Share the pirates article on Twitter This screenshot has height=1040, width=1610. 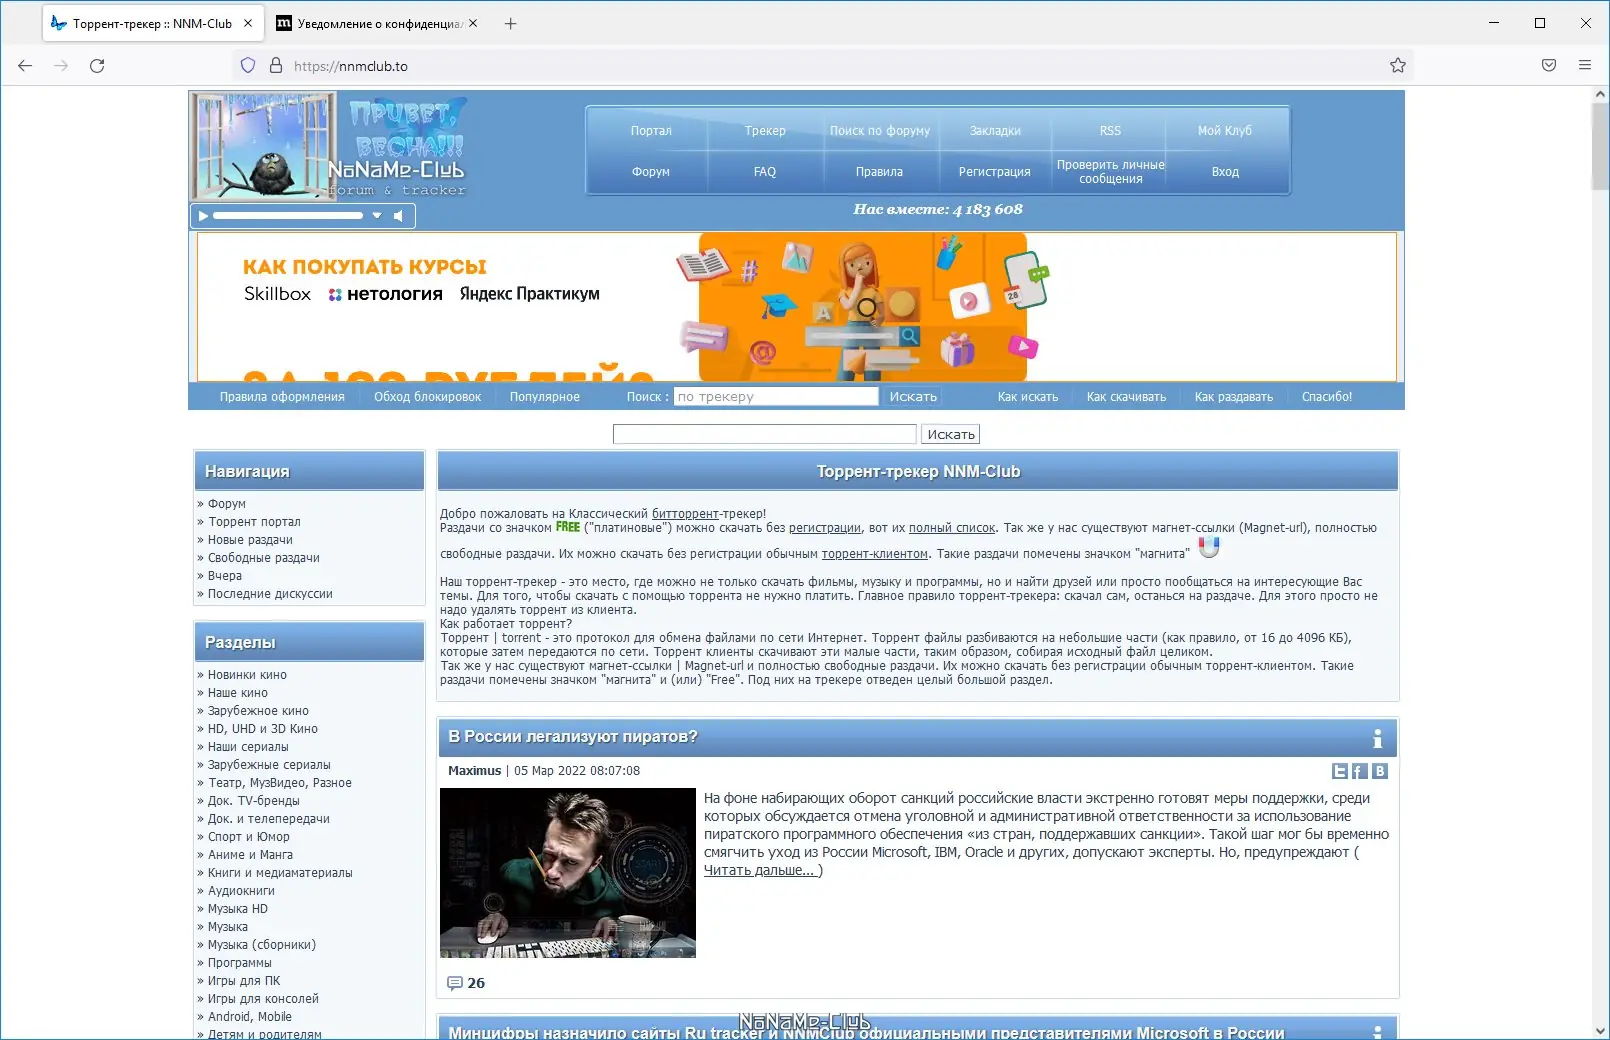[x=1340, y=771]
